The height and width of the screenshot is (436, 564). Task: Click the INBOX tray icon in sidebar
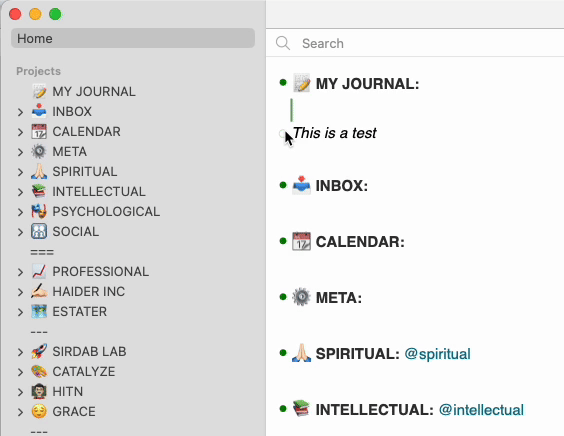click(x=39, y=112)
